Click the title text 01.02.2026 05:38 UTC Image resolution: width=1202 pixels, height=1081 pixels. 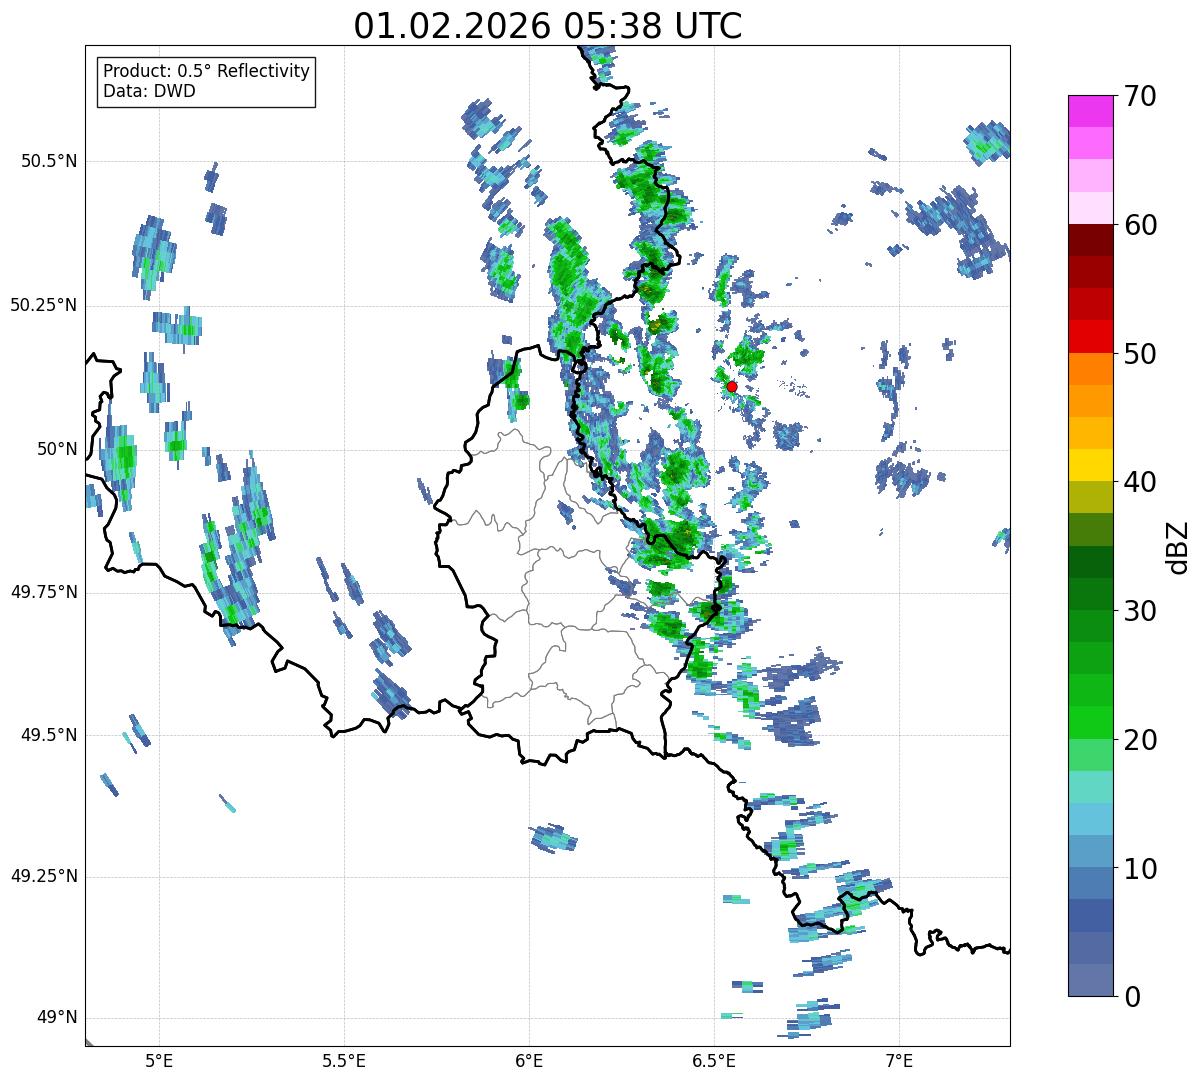click(548, 26)
